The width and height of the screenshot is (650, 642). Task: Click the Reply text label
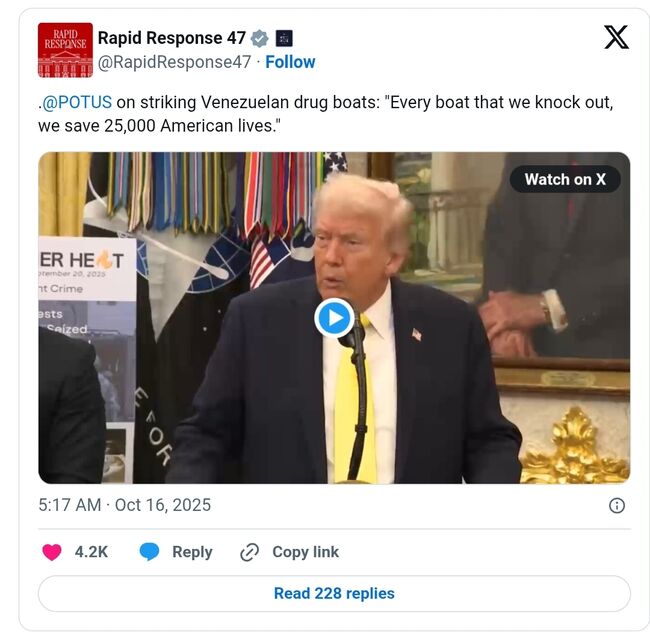coord(192,552)
